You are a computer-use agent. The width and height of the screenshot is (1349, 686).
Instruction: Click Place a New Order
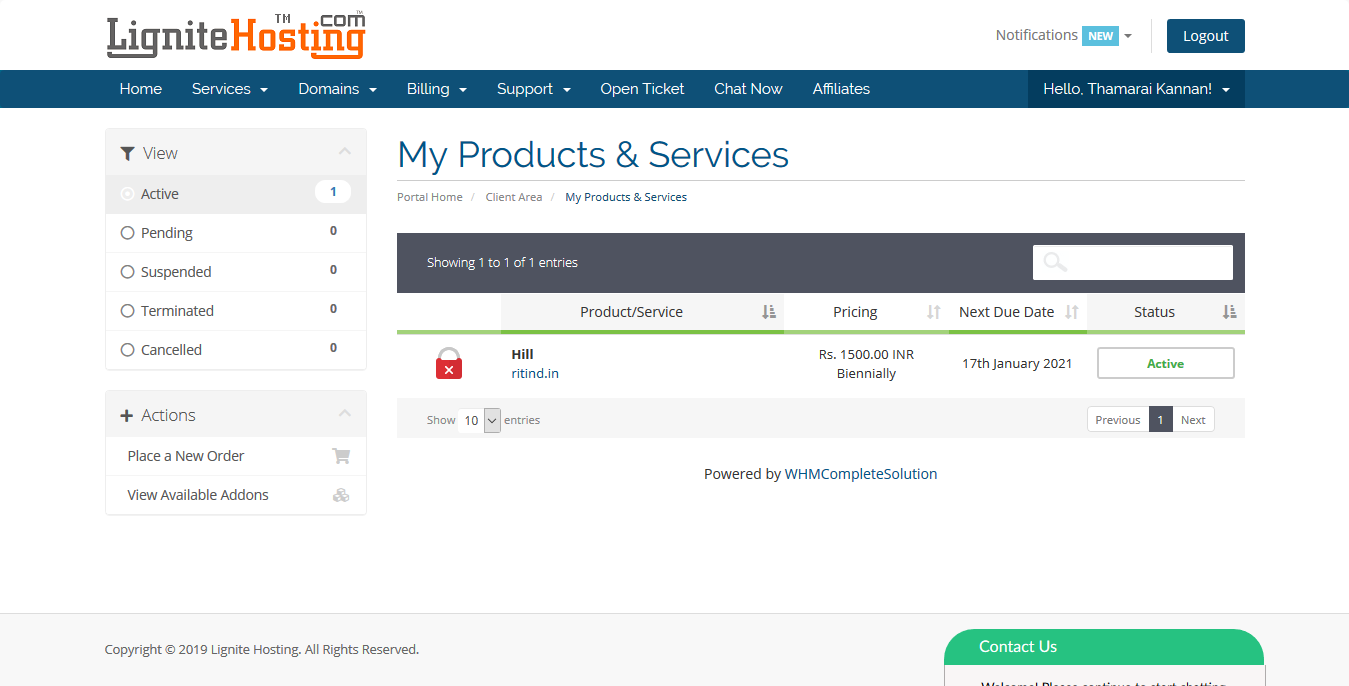click(236, 456)
